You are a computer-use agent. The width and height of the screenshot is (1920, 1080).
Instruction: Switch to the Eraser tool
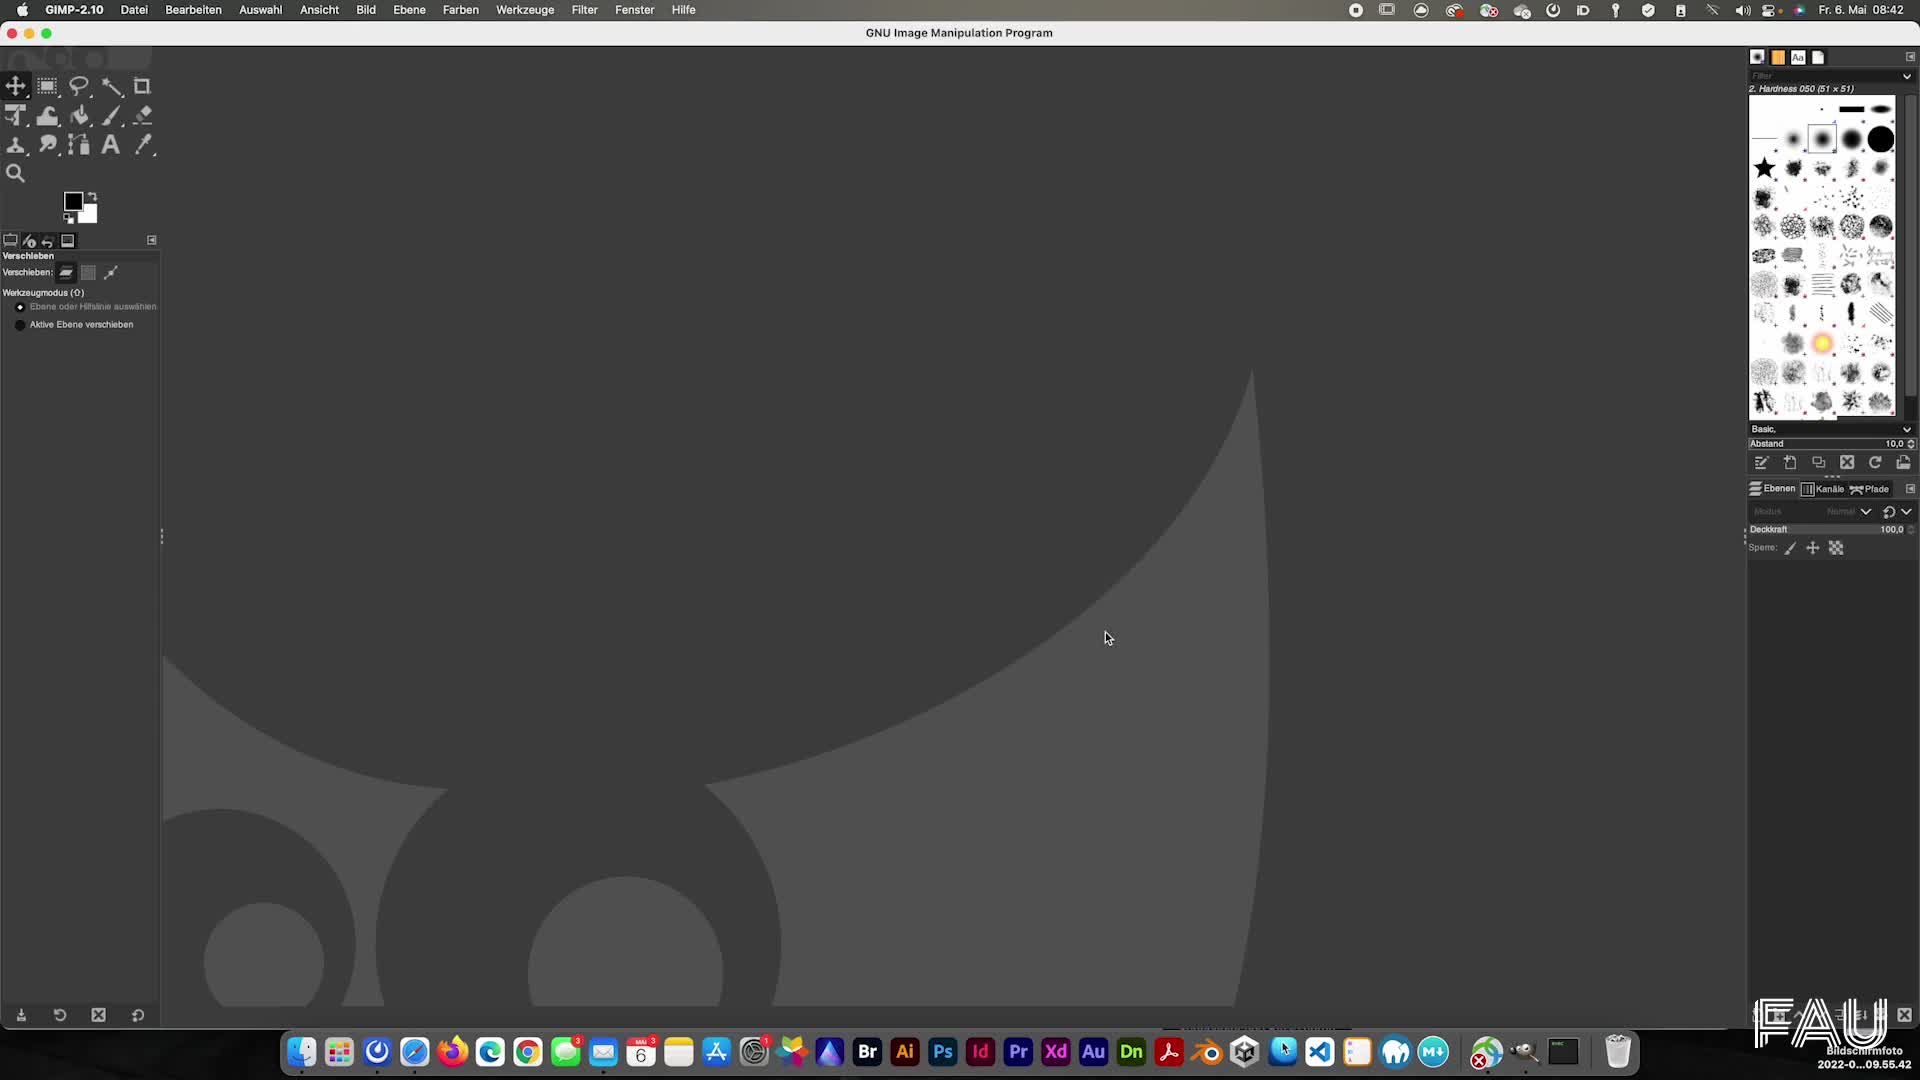[x=143, y=115]
